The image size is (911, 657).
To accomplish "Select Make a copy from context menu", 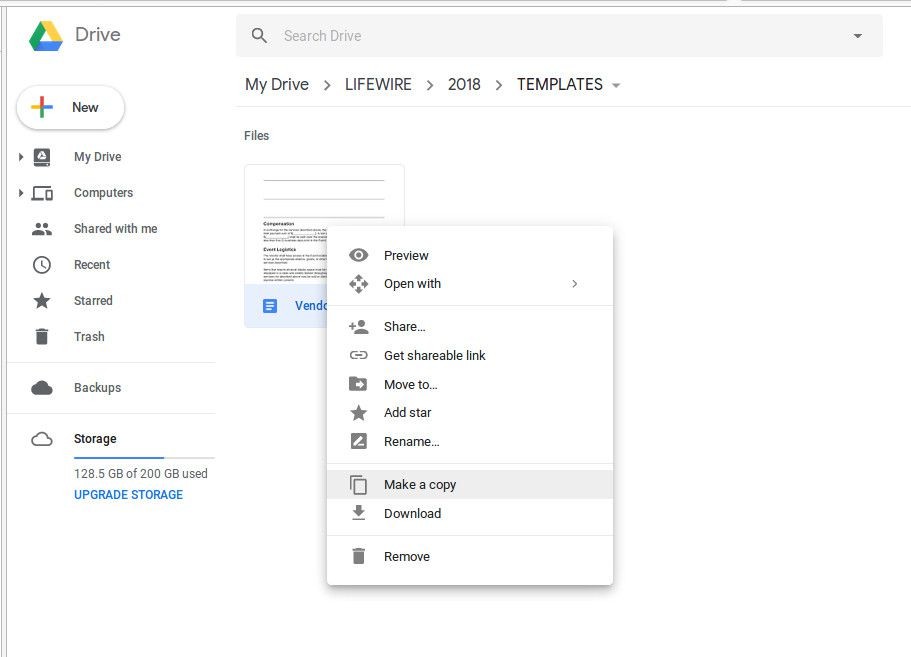I will [420, 485].
